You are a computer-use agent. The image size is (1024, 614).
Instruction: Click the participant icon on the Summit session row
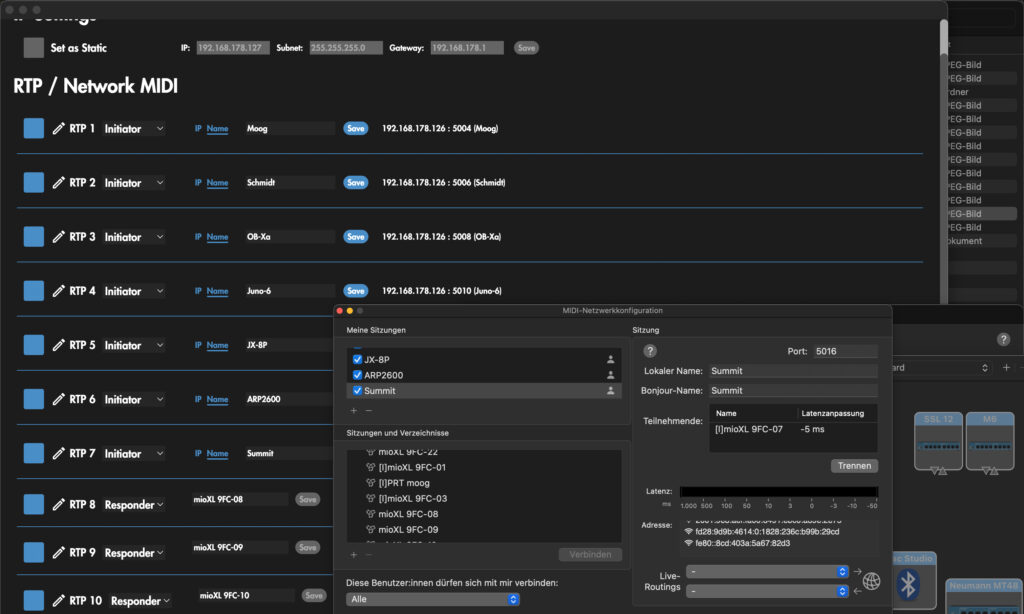point(611,391)
